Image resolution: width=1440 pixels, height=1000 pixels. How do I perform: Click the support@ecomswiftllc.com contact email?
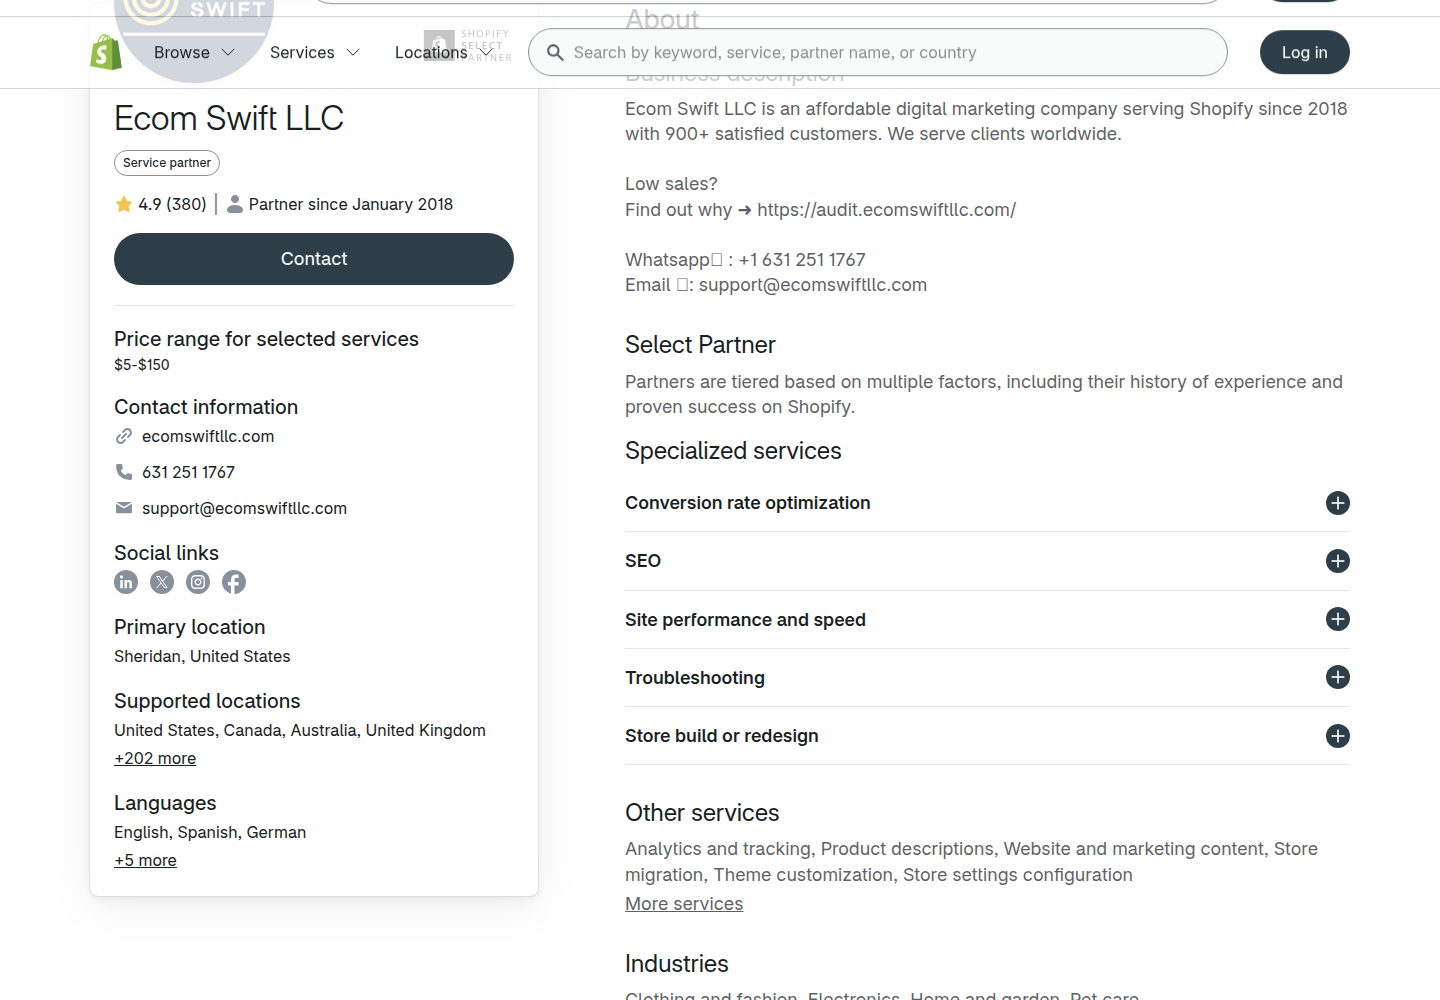244,508
